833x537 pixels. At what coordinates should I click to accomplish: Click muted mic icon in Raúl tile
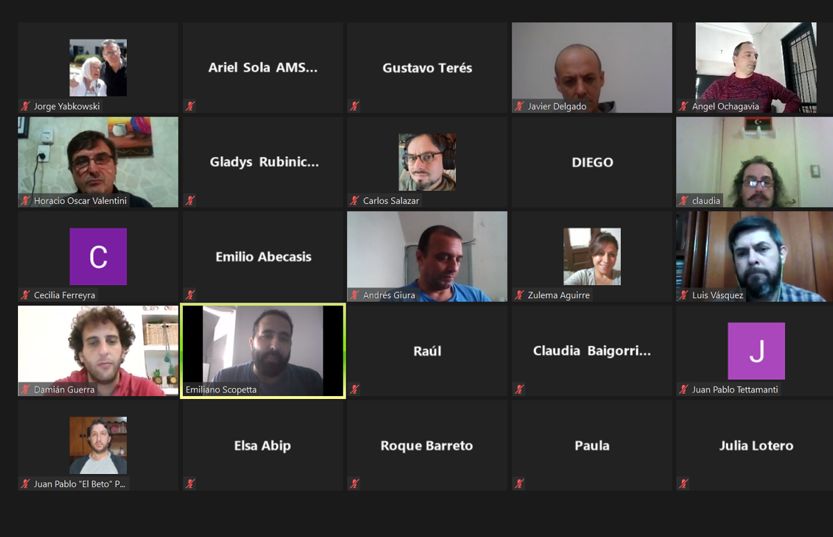[354, 389]
